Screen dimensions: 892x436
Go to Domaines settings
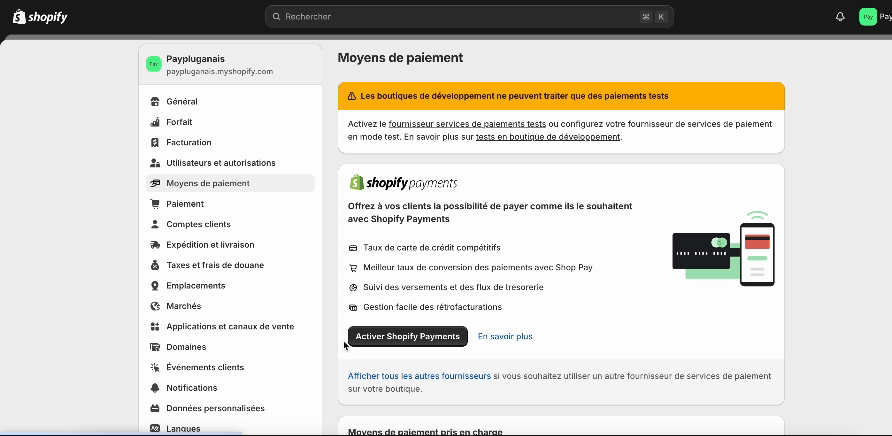click(x=230, y=347)
